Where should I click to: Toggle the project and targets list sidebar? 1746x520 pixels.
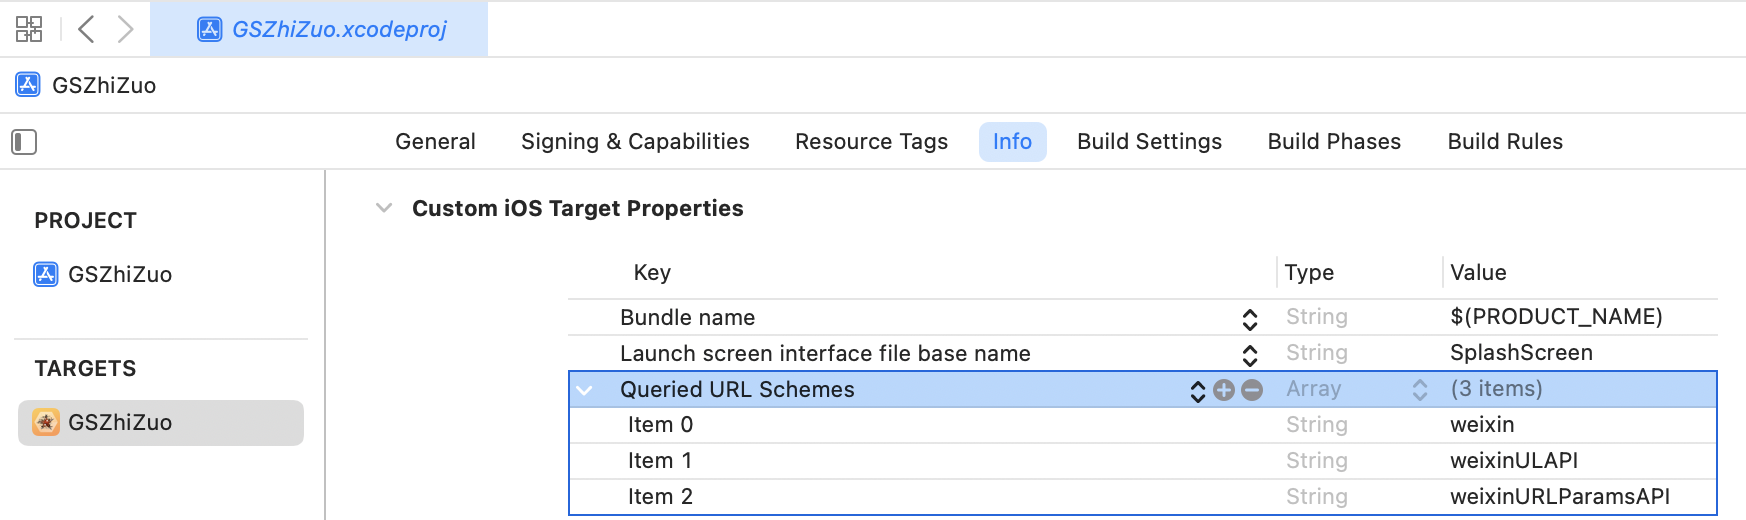pos(24,142)
